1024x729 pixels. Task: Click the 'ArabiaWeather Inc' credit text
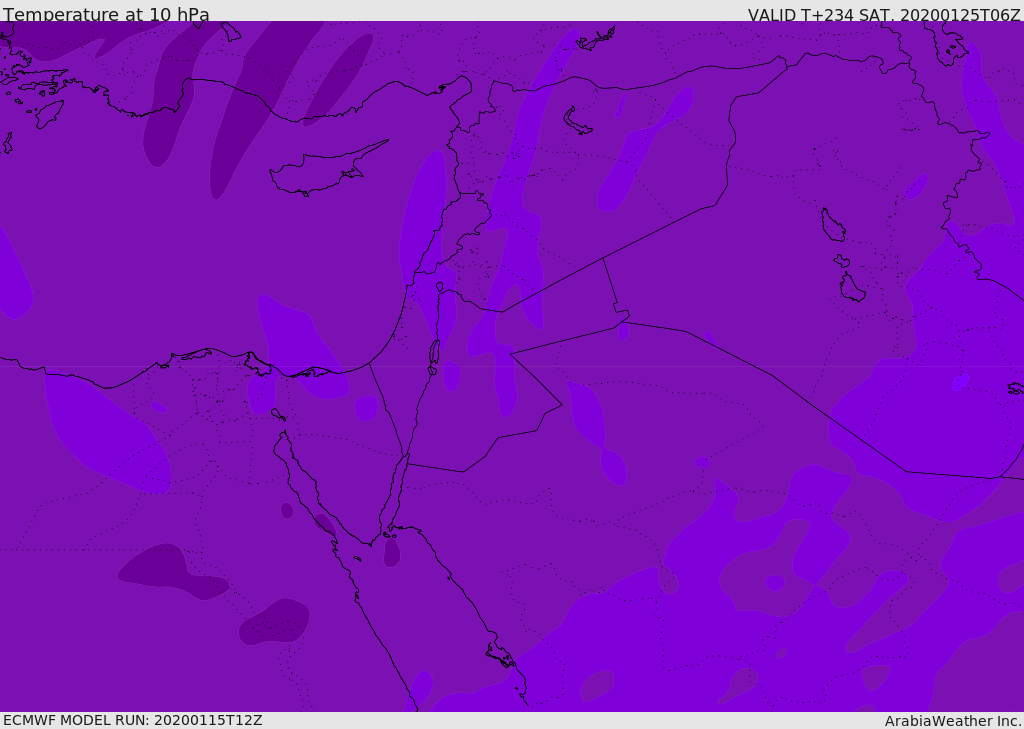952,721
